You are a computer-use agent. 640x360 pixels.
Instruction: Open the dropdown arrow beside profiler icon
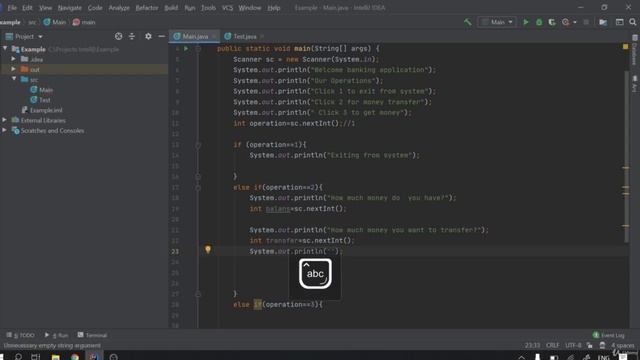(x=575, y=22)
